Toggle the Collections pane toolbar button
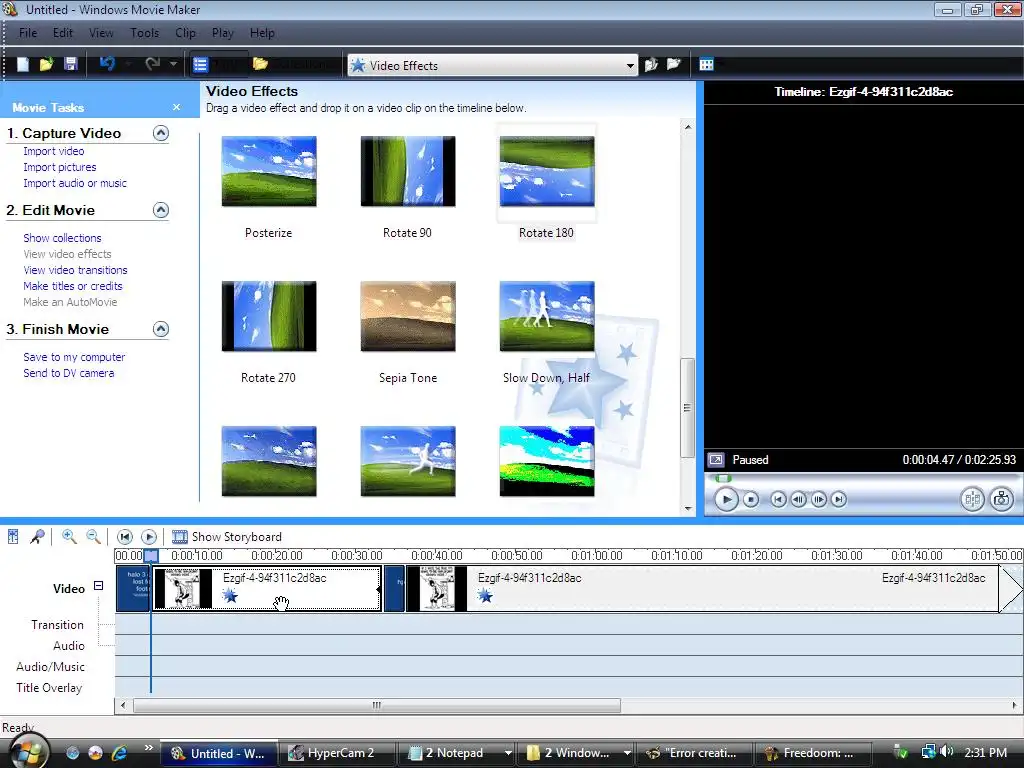The image size is (1024, 768). pos(294,64)
